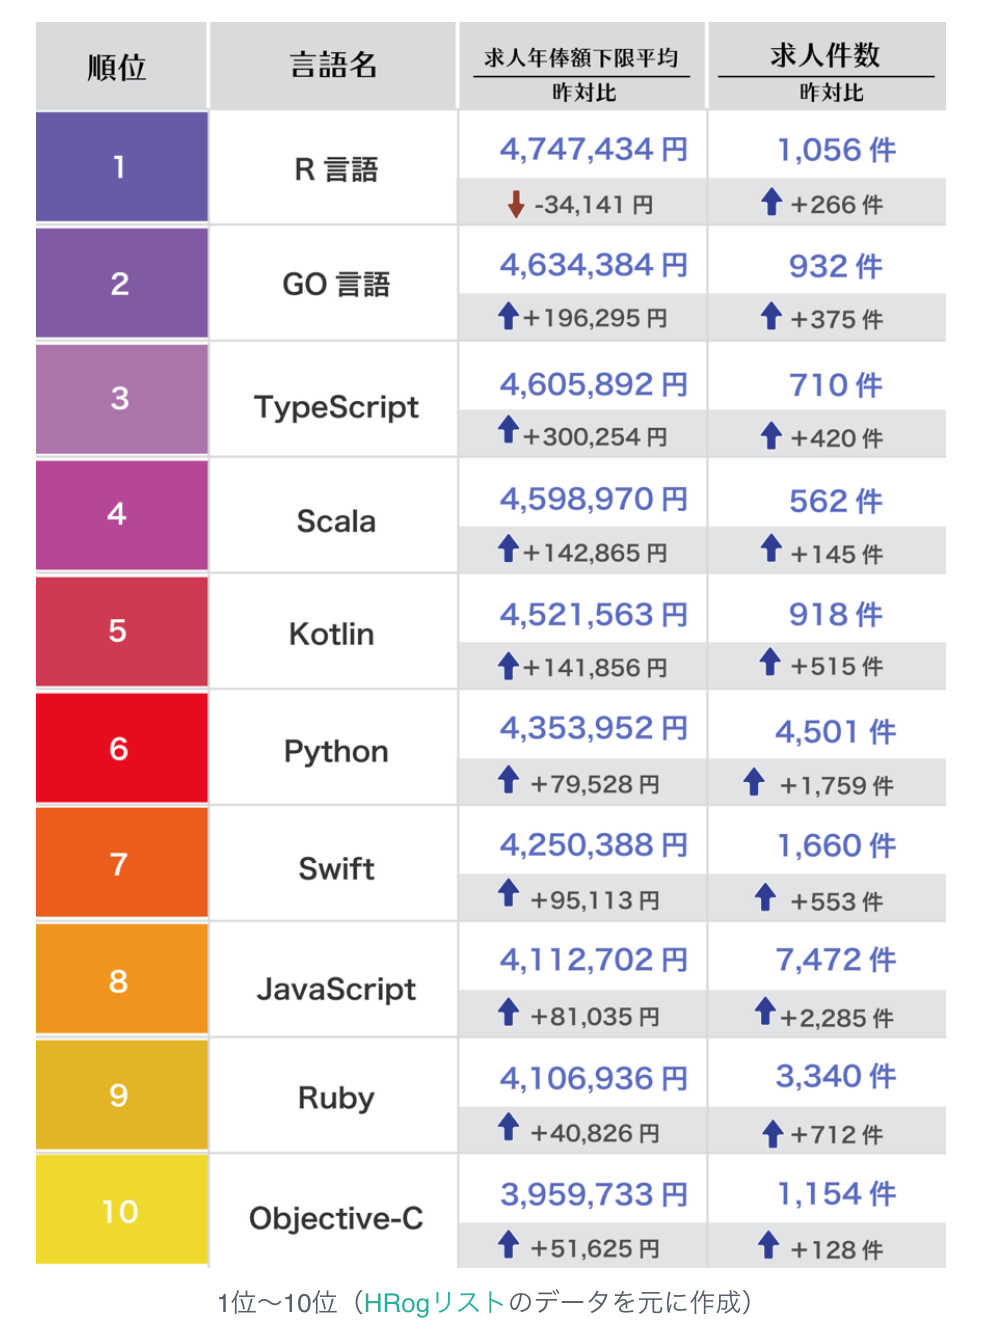Click the up arrow beside +196,295 円

[508, 317]
